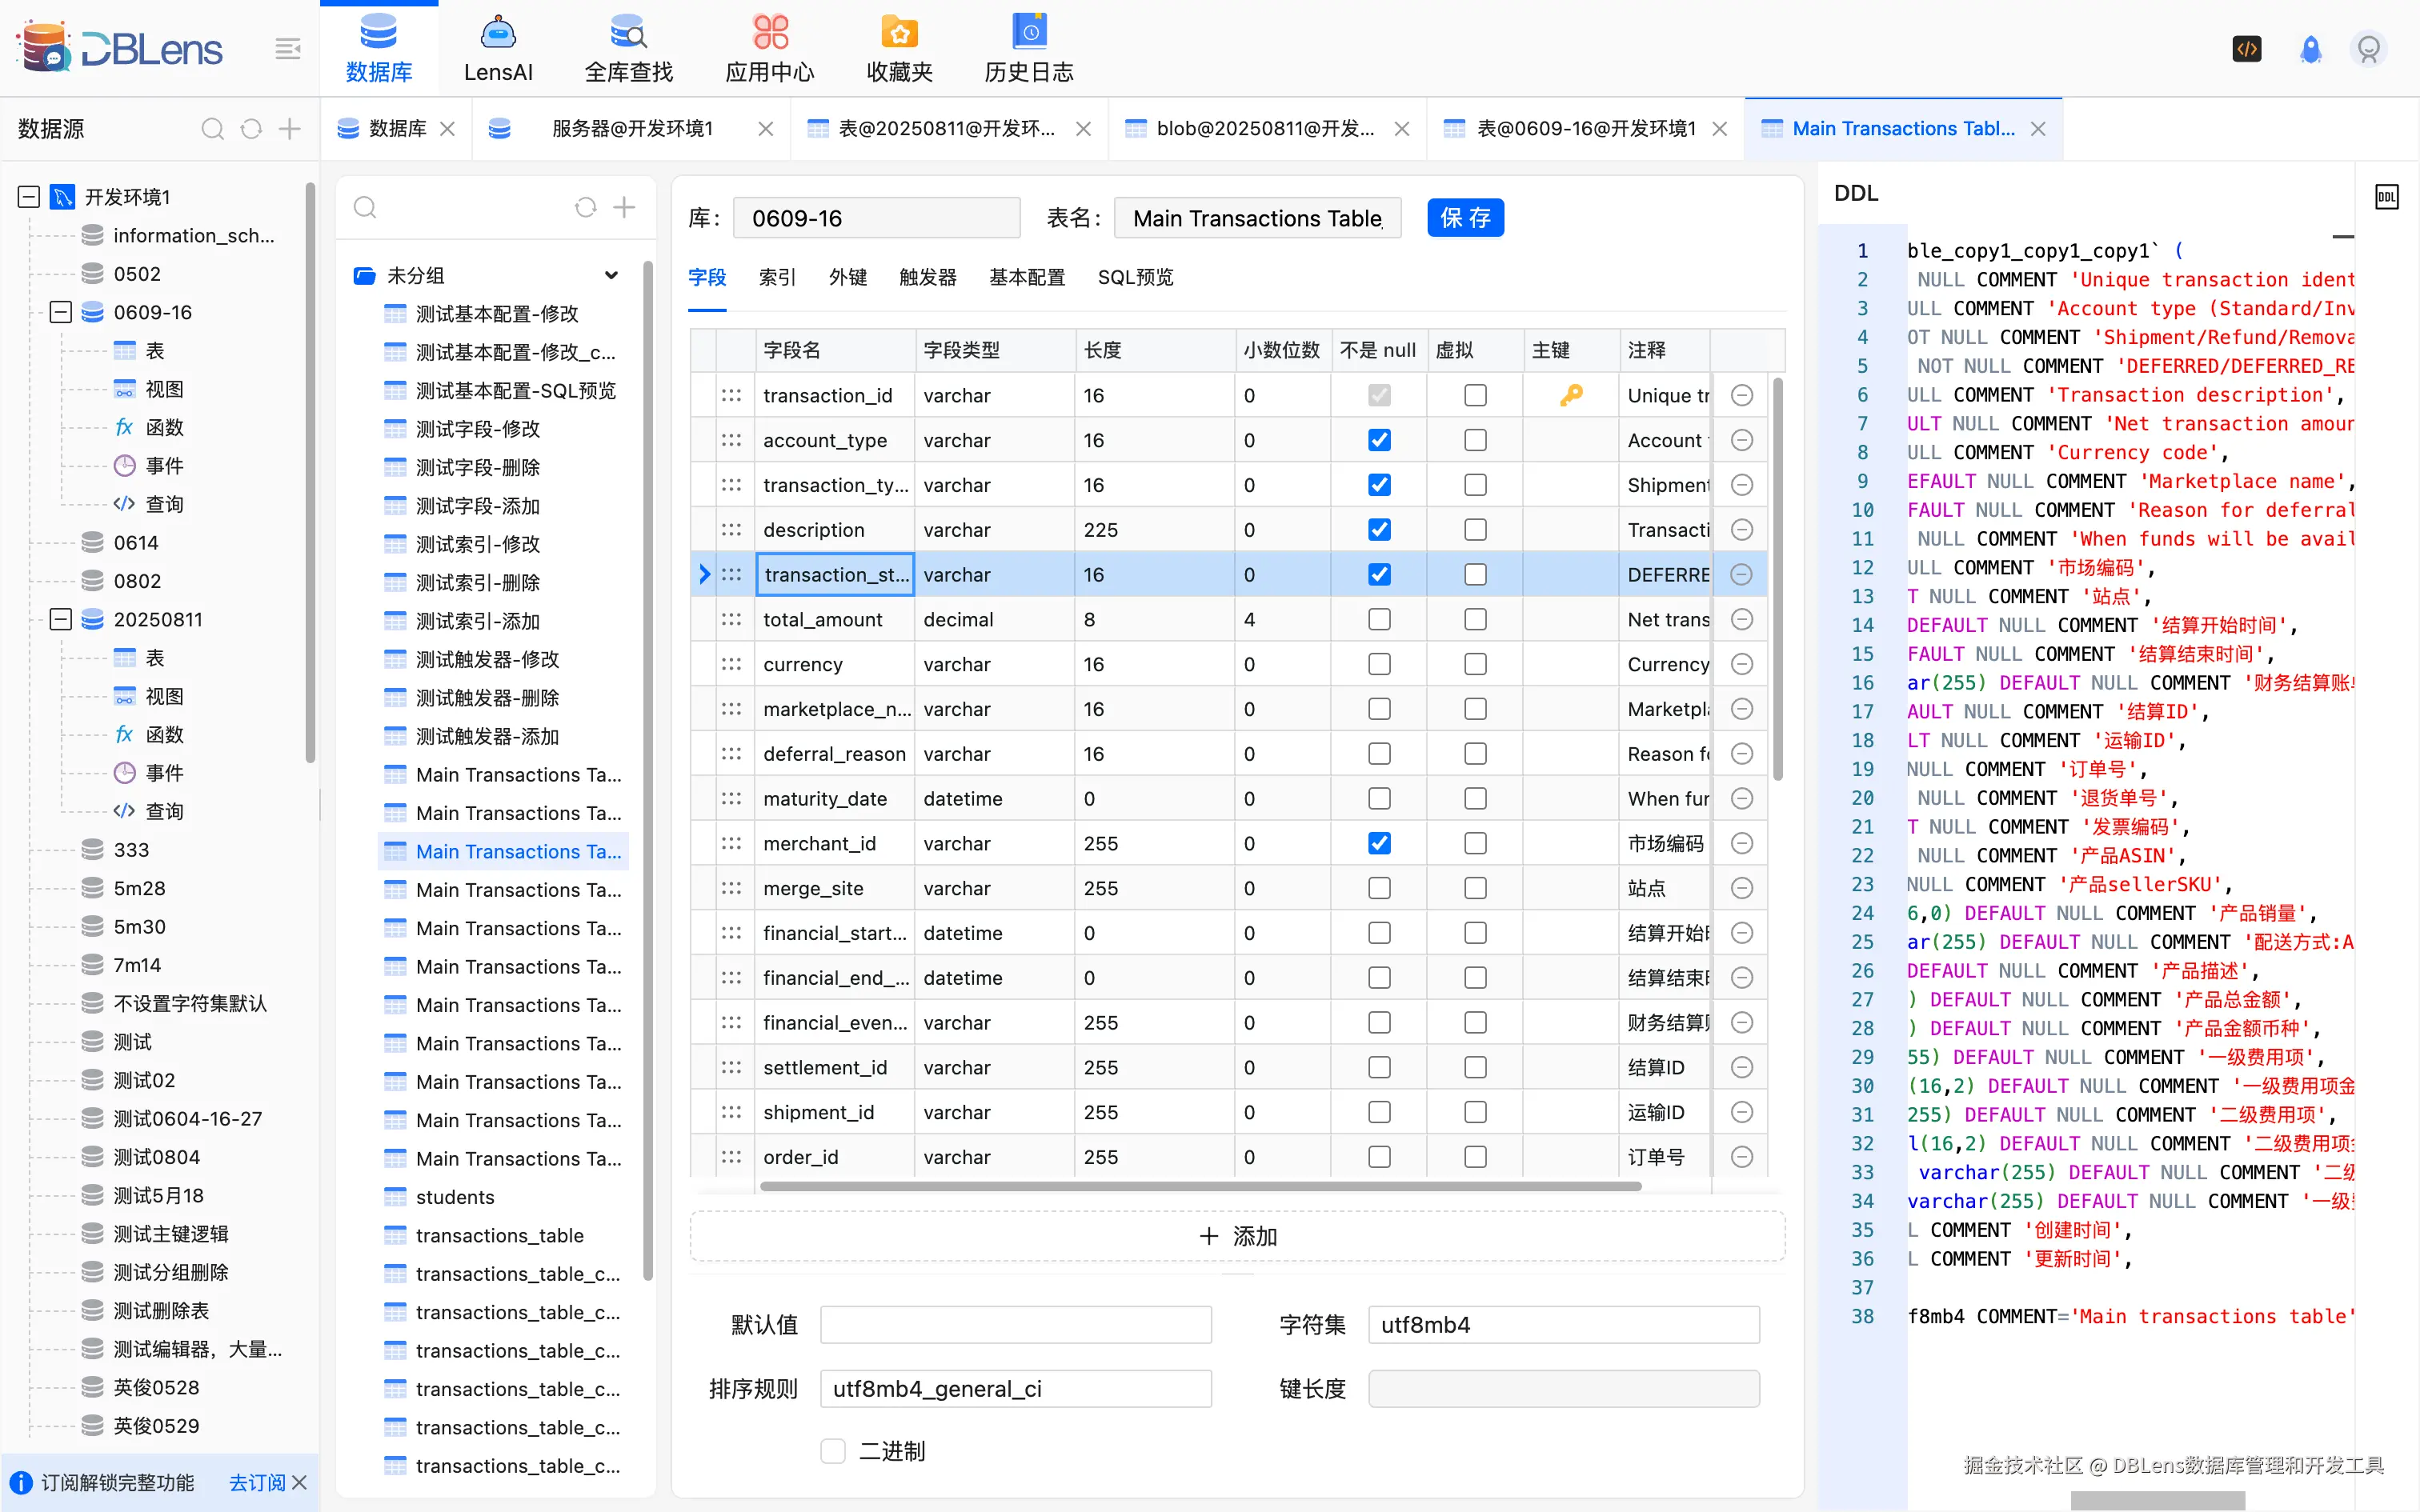This screenshot has height=1512, width=2420.
Task: Click the notification bell icon
Action: coord(2310,49)
